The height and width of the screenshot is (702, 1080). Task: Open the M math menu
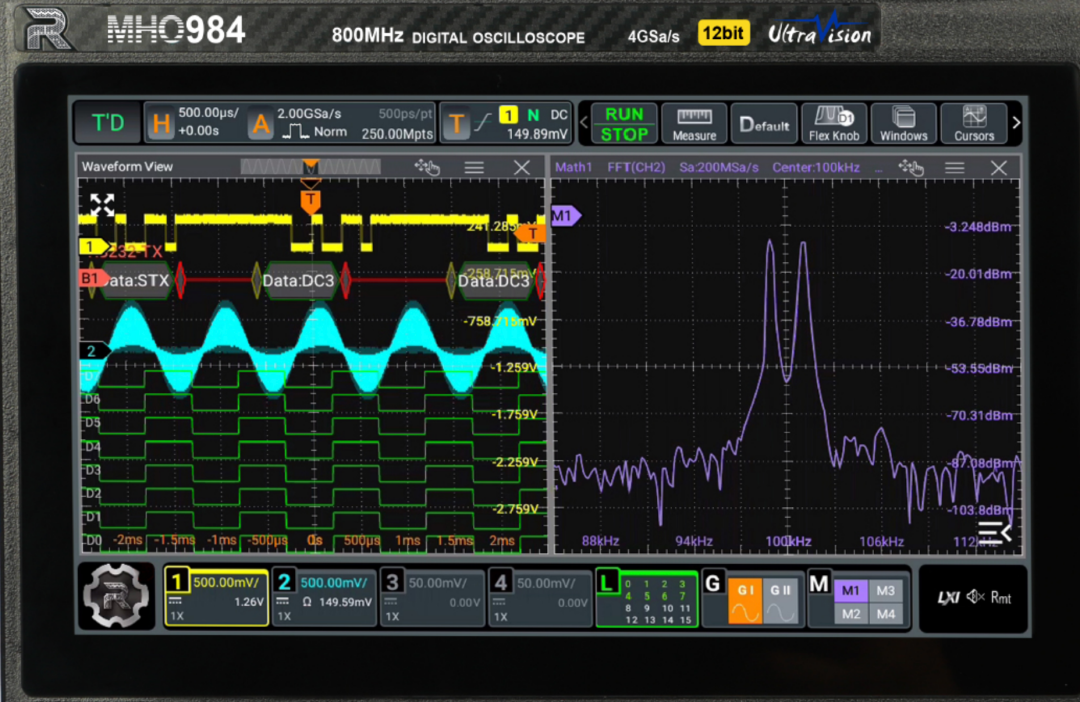819,584
